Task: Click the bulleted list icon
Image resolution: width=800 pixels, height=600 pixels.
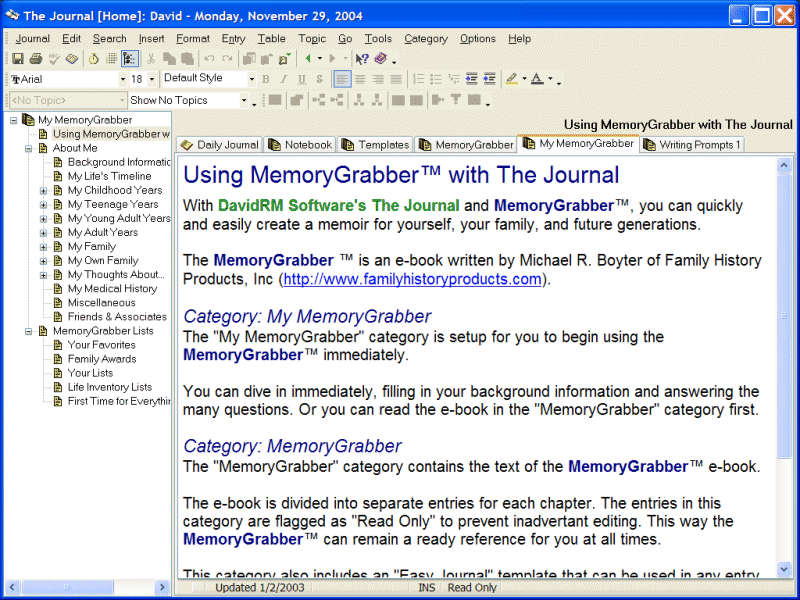Action: (x=436, y=79)
